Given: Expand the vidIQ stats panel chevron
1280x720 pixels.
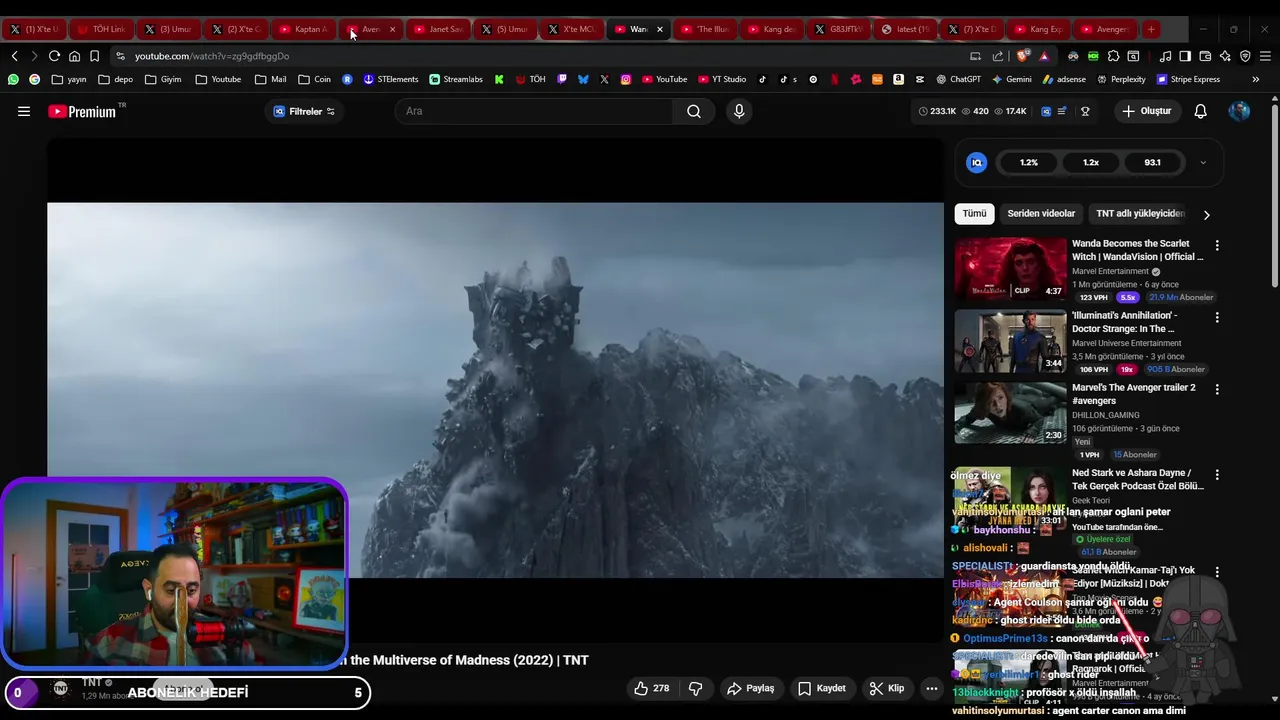Looking at the screenshot, I should pos(1203,162).
